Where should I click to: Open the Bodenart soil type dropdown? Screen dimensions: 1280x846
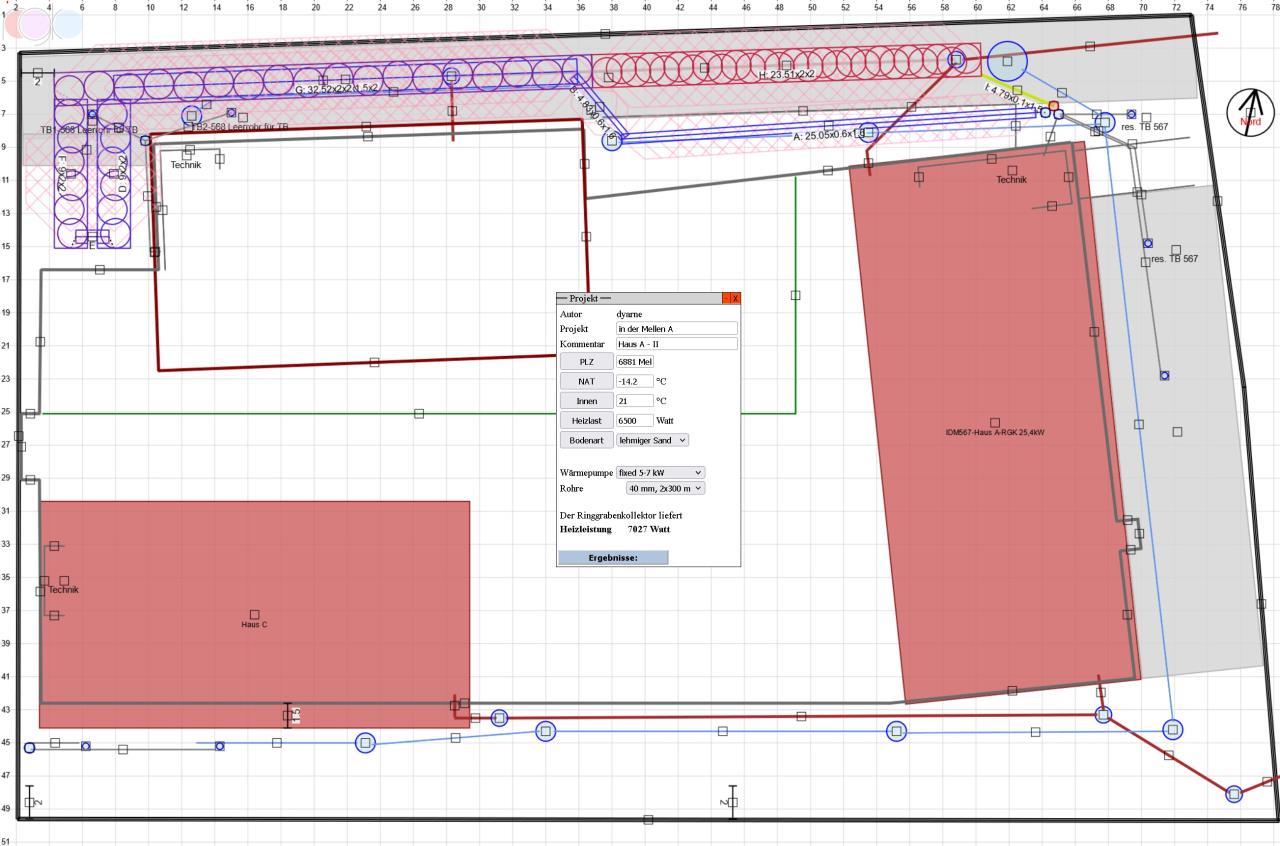click(x=652, y=440)
